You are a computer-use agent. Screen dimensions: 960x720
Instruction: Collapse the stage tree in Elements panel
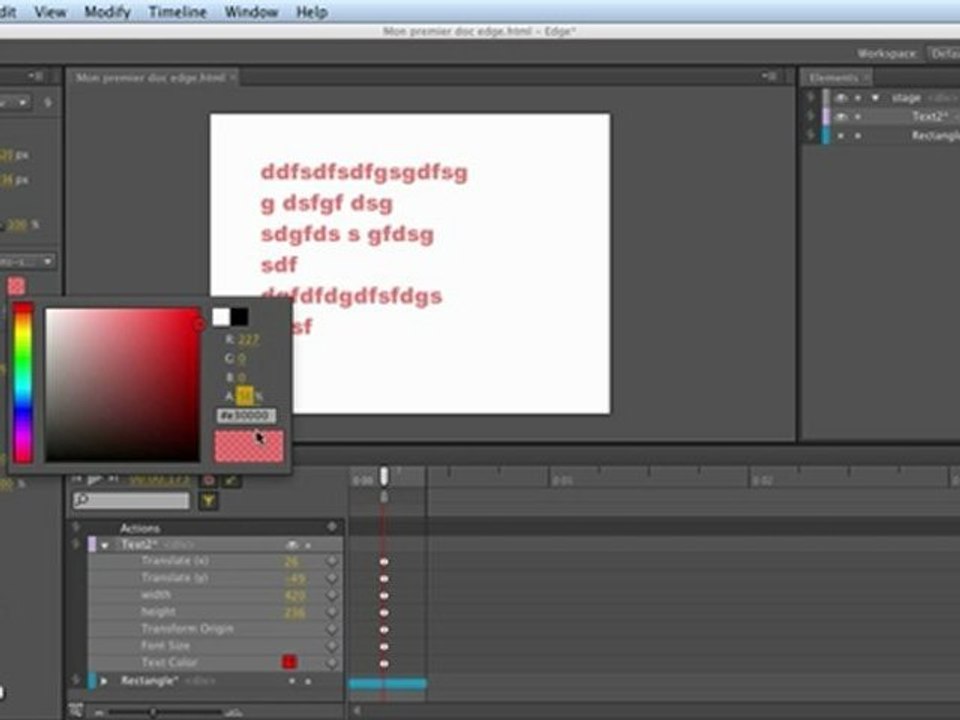[x=876, y=98]
